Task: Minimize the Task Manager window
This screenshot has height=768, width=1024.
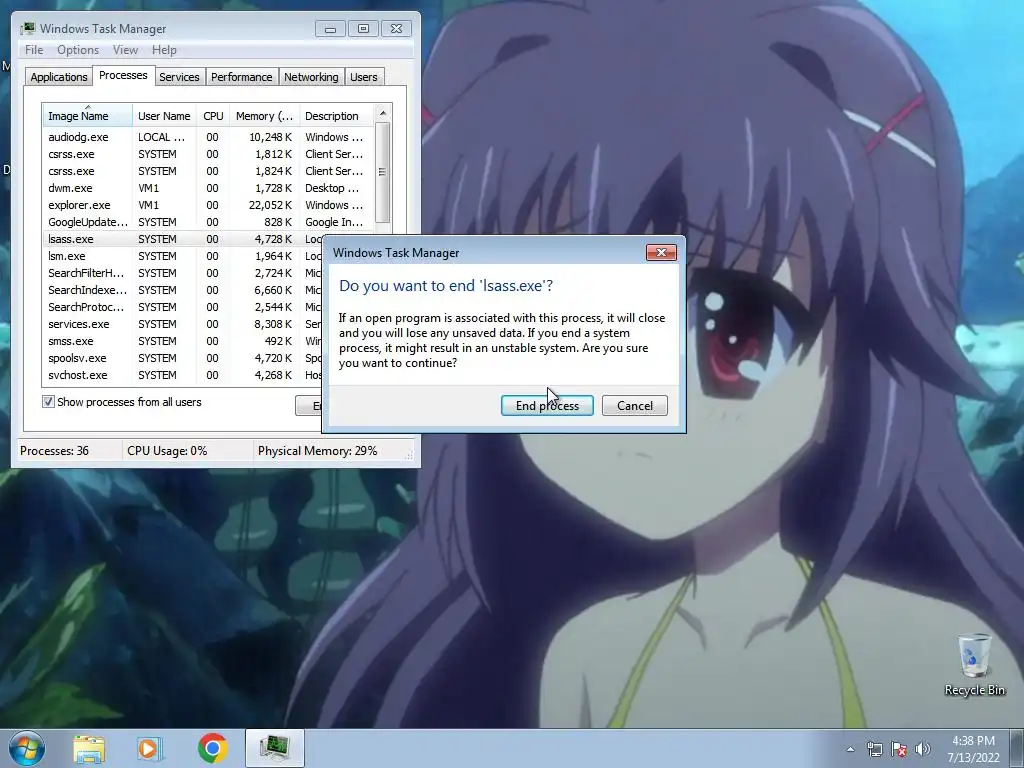Action: pos(330,29)
